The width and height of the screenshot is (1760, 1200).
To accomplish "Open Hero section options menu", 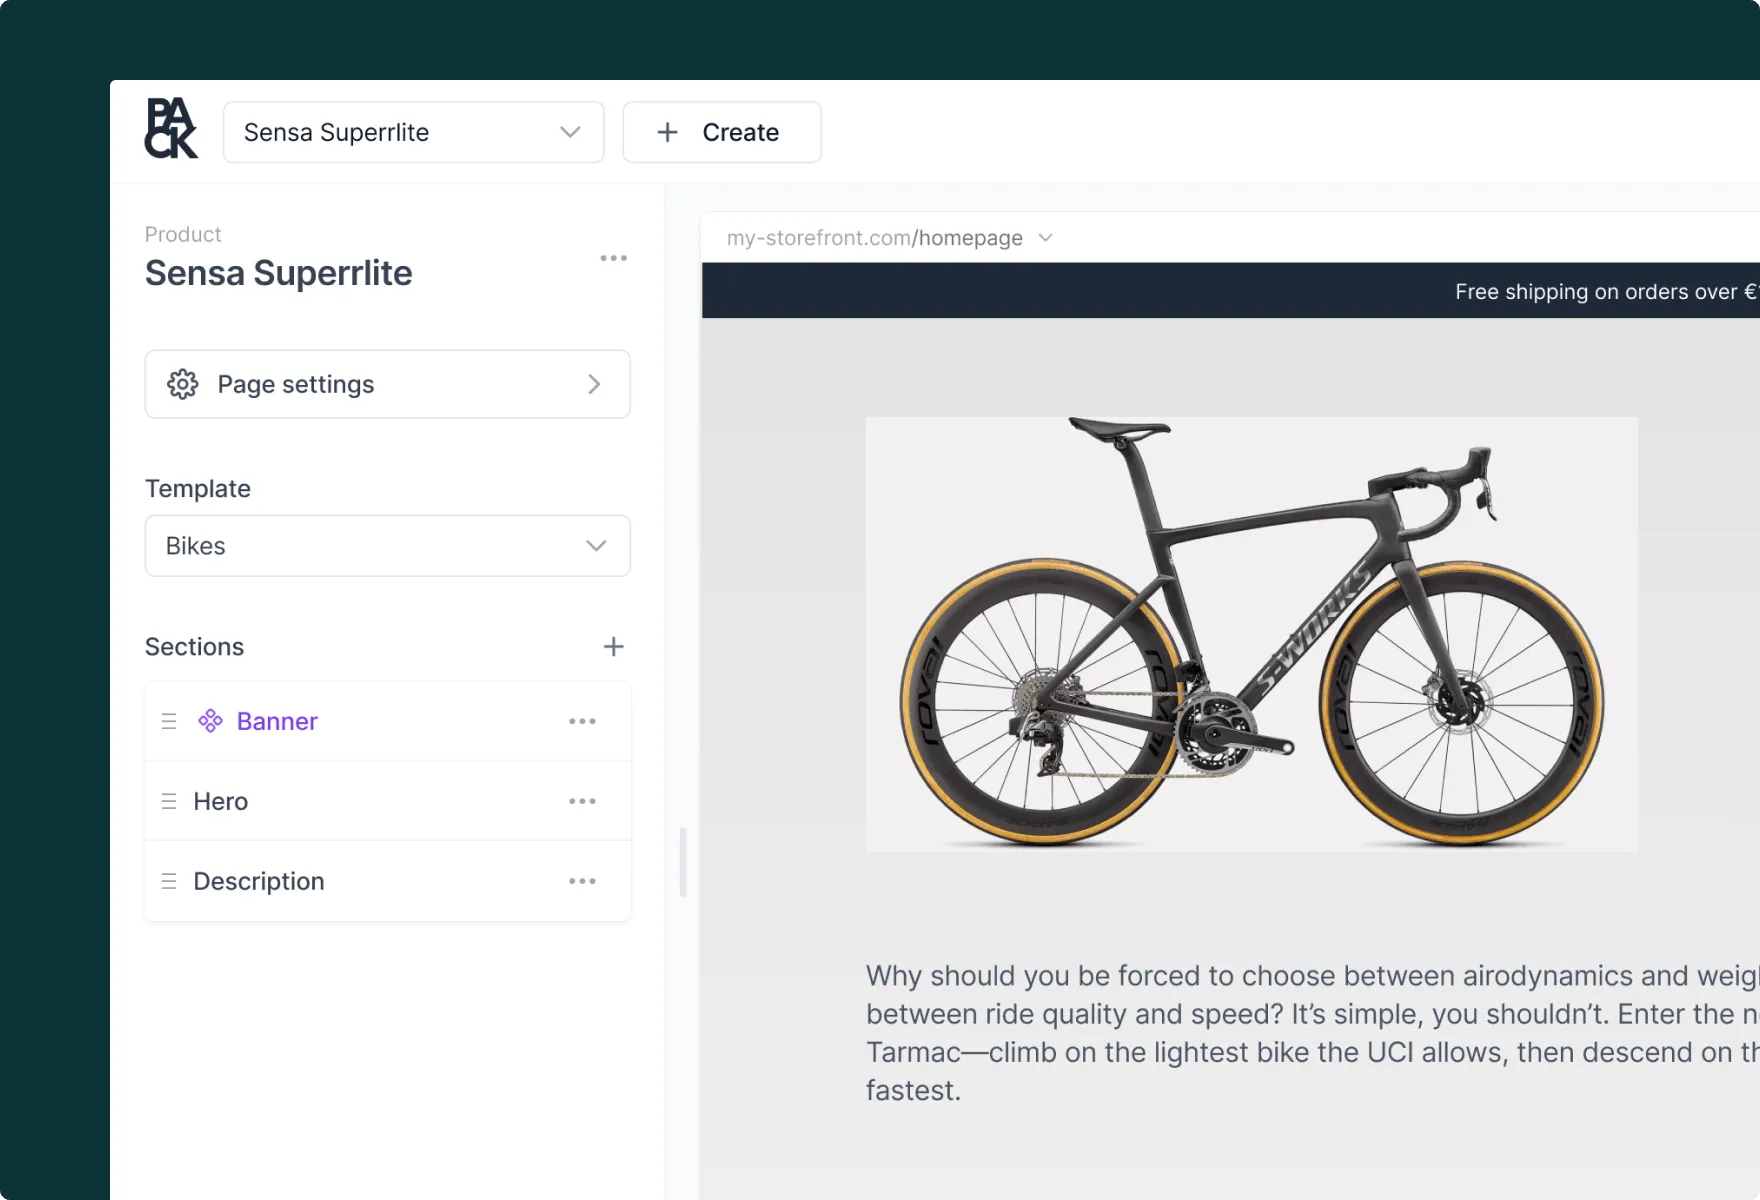I will click(582, 801).
